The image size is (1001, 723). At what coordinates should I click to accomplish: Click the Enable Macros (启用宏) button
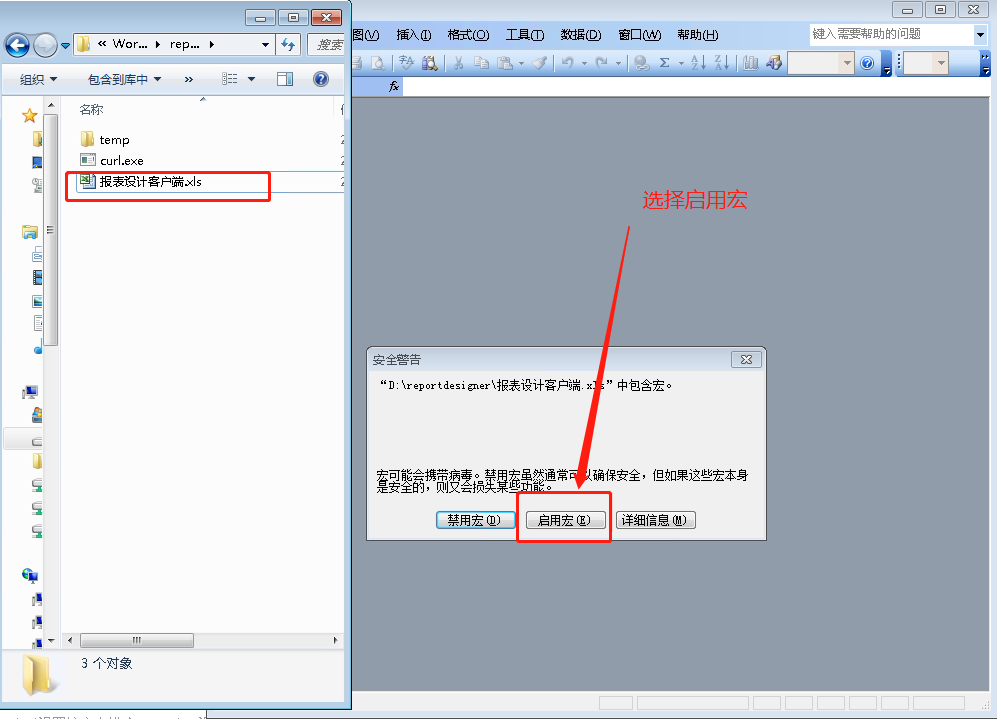click(x=566, y=521)
